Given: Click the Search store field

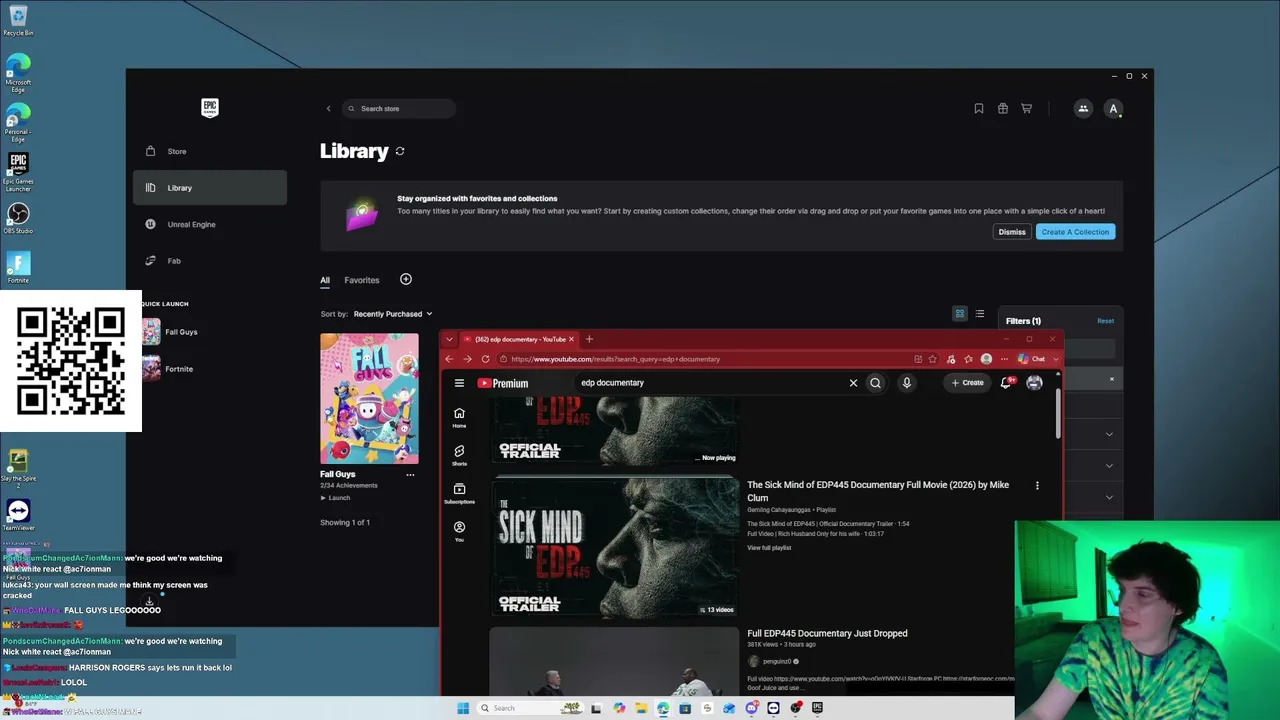Looking at the screenshot, I should pos(398,109).
